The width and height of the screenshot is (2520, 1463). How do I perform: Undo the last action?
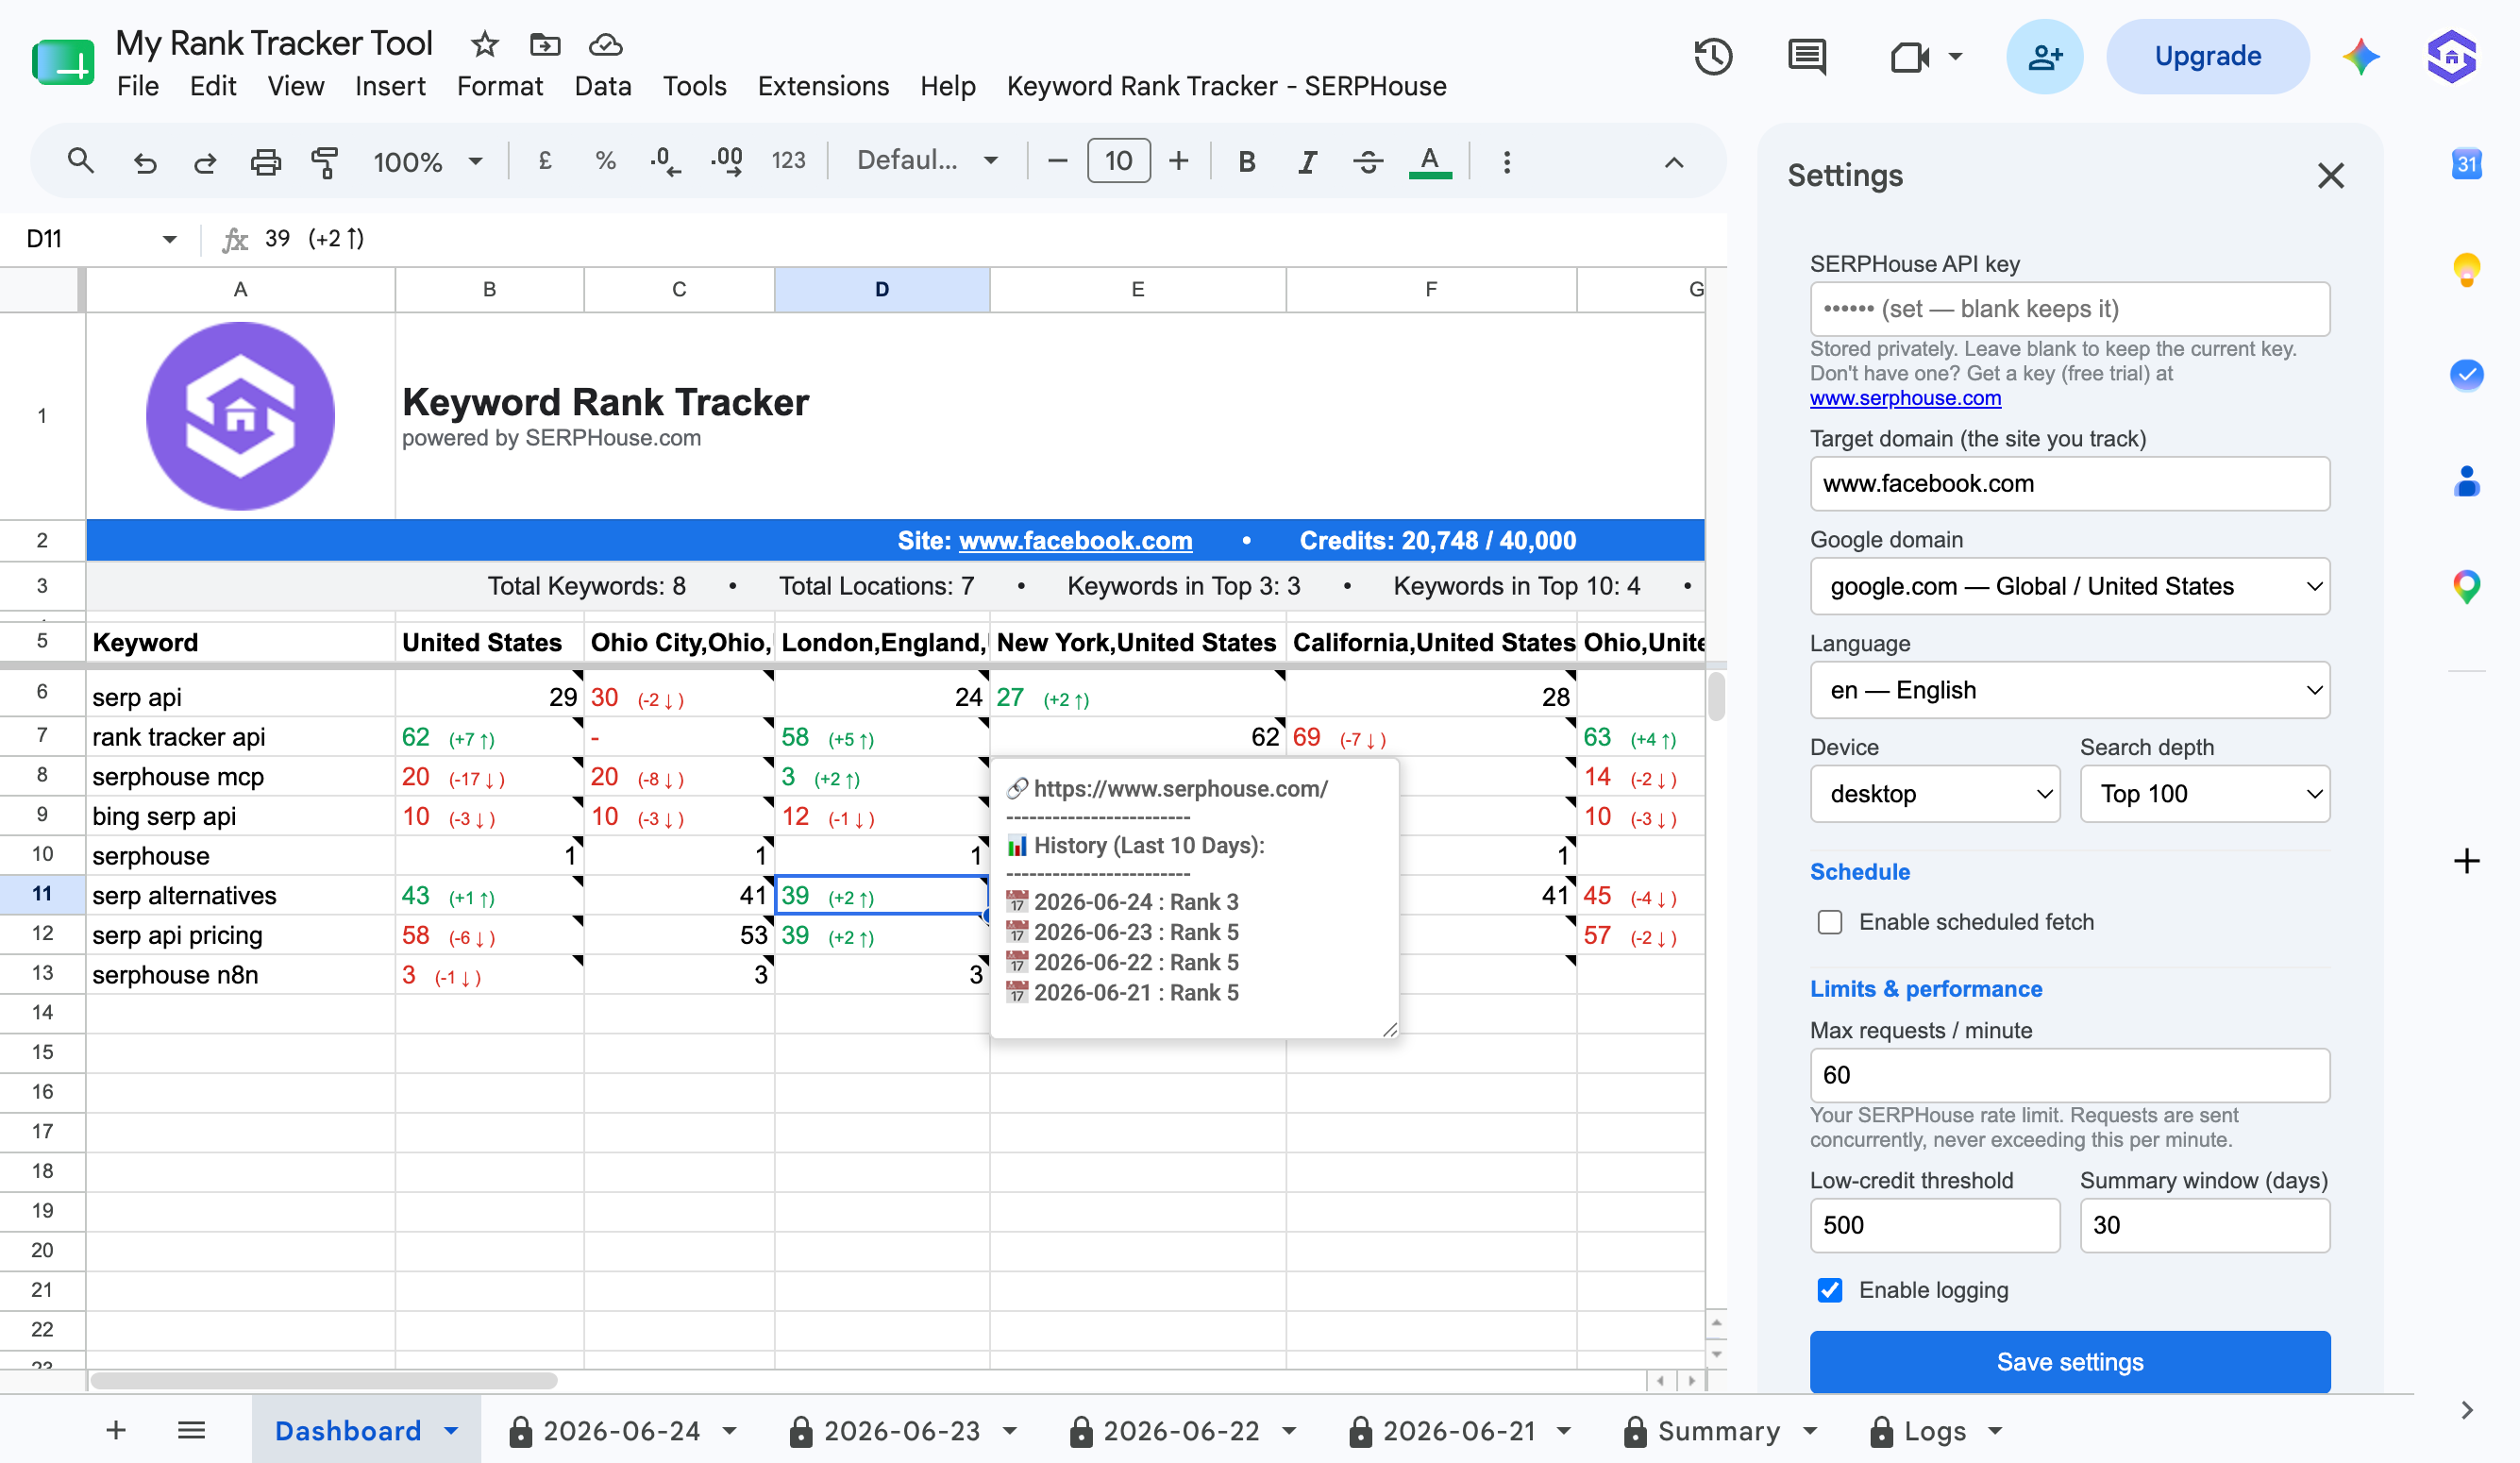click(145, 162)
